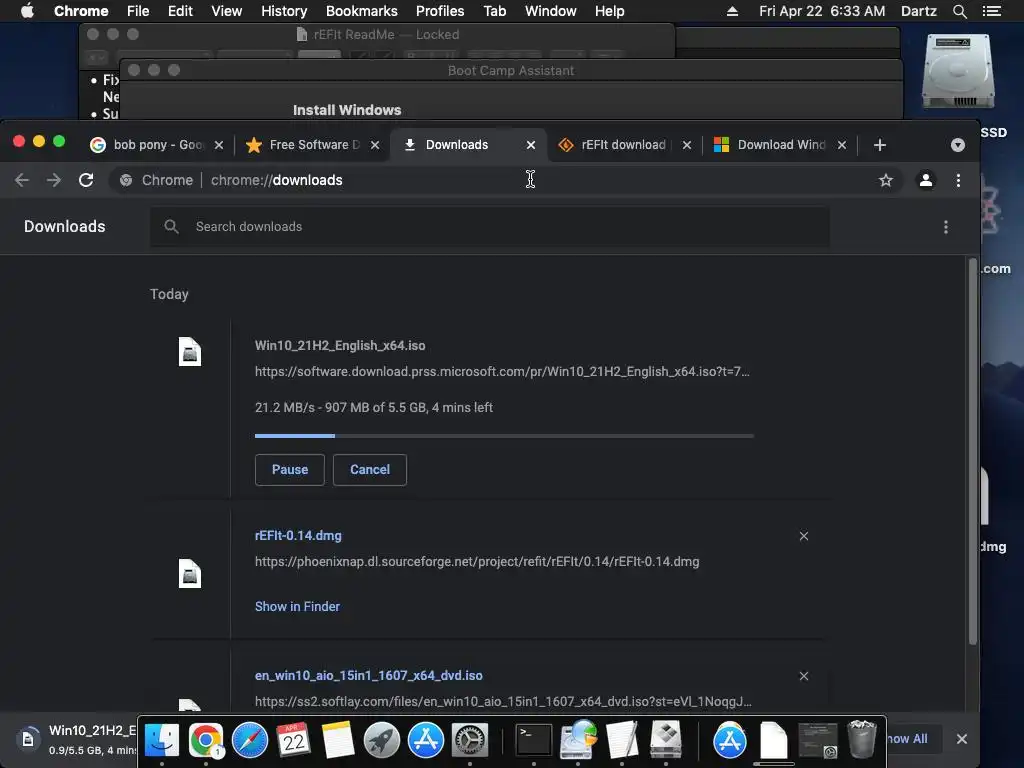Open Spotlight search in menu bar
The width and height of the screenshot is (1024, 768).
point(959,11)
